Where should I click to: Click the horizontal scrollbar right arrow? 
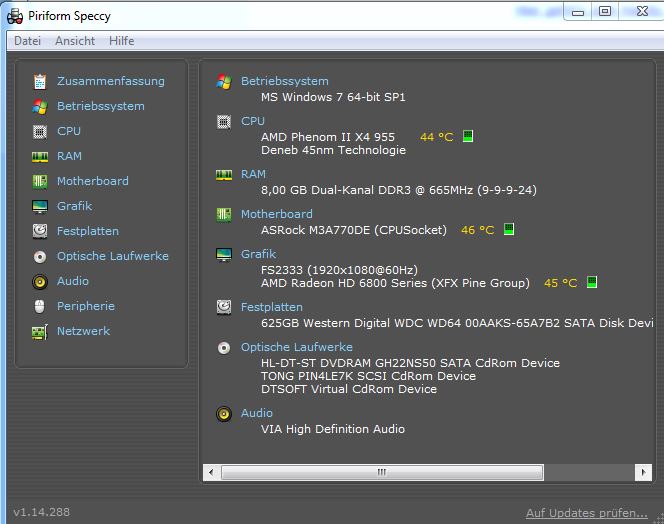point(643,472)
